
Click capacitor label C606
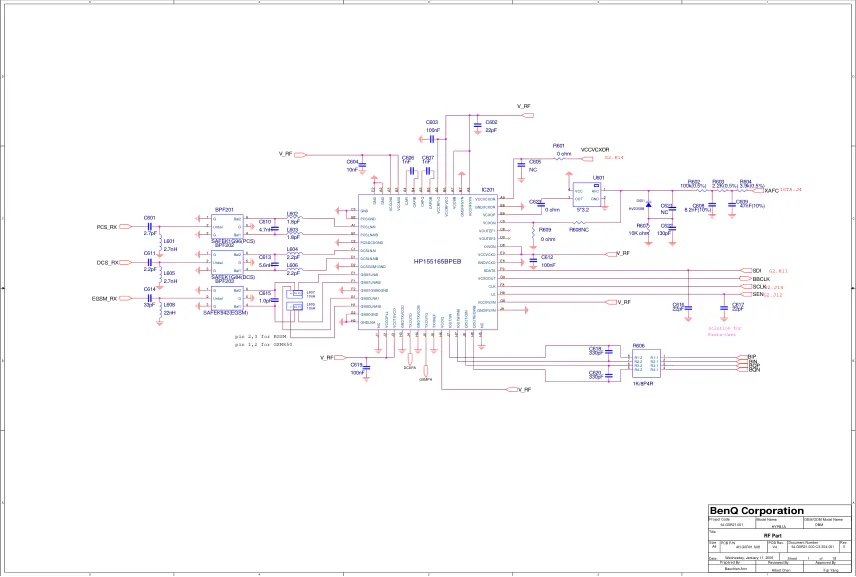pyautogui.click(x=408, y=158)
